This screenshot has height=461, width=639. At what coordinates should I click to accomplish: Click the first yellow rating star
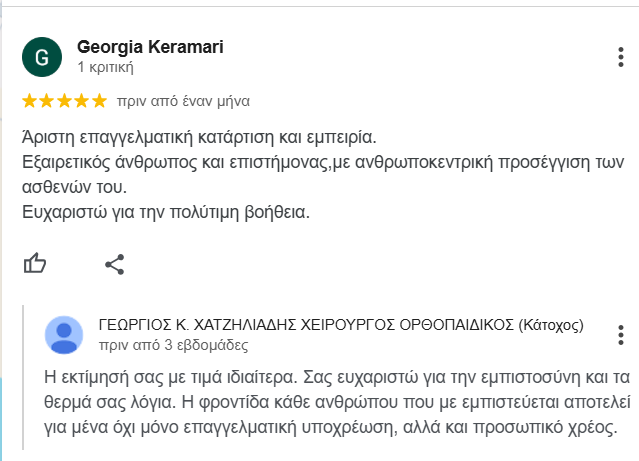point(29,101)
